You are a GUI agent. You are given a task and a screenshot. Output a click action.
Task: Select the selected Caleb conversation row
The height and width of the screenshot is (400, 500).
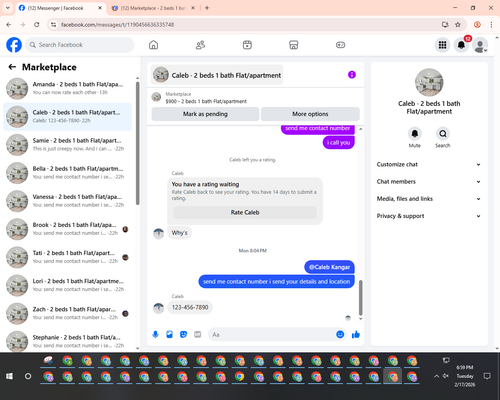[68, 117]
